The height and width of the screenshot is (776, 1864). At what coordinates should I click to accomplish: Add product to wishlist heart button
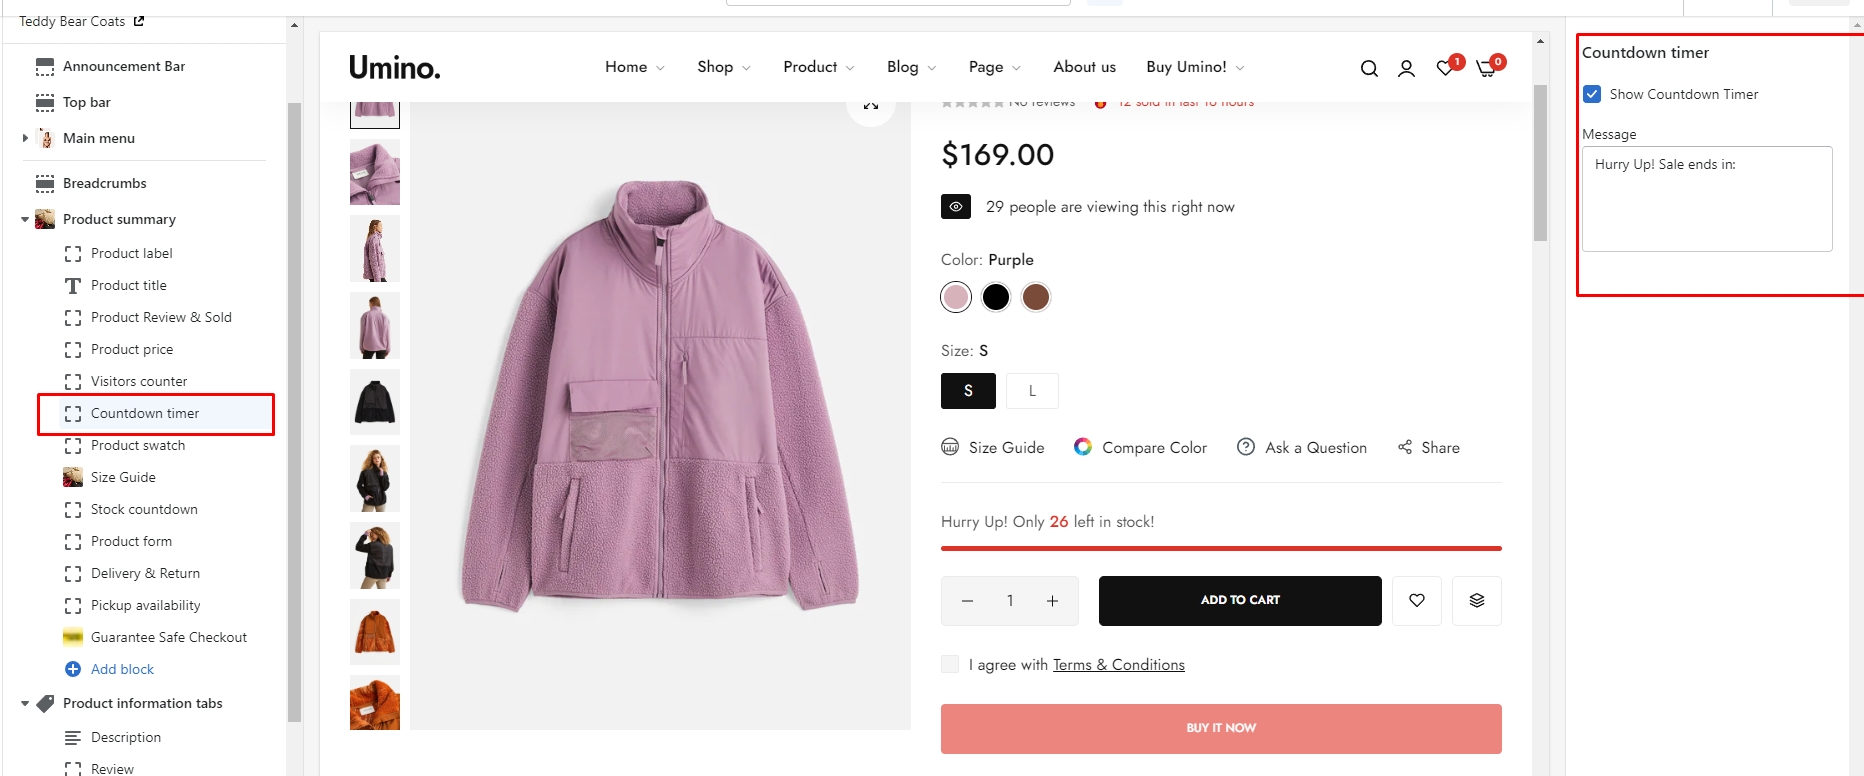point(1417,600)
